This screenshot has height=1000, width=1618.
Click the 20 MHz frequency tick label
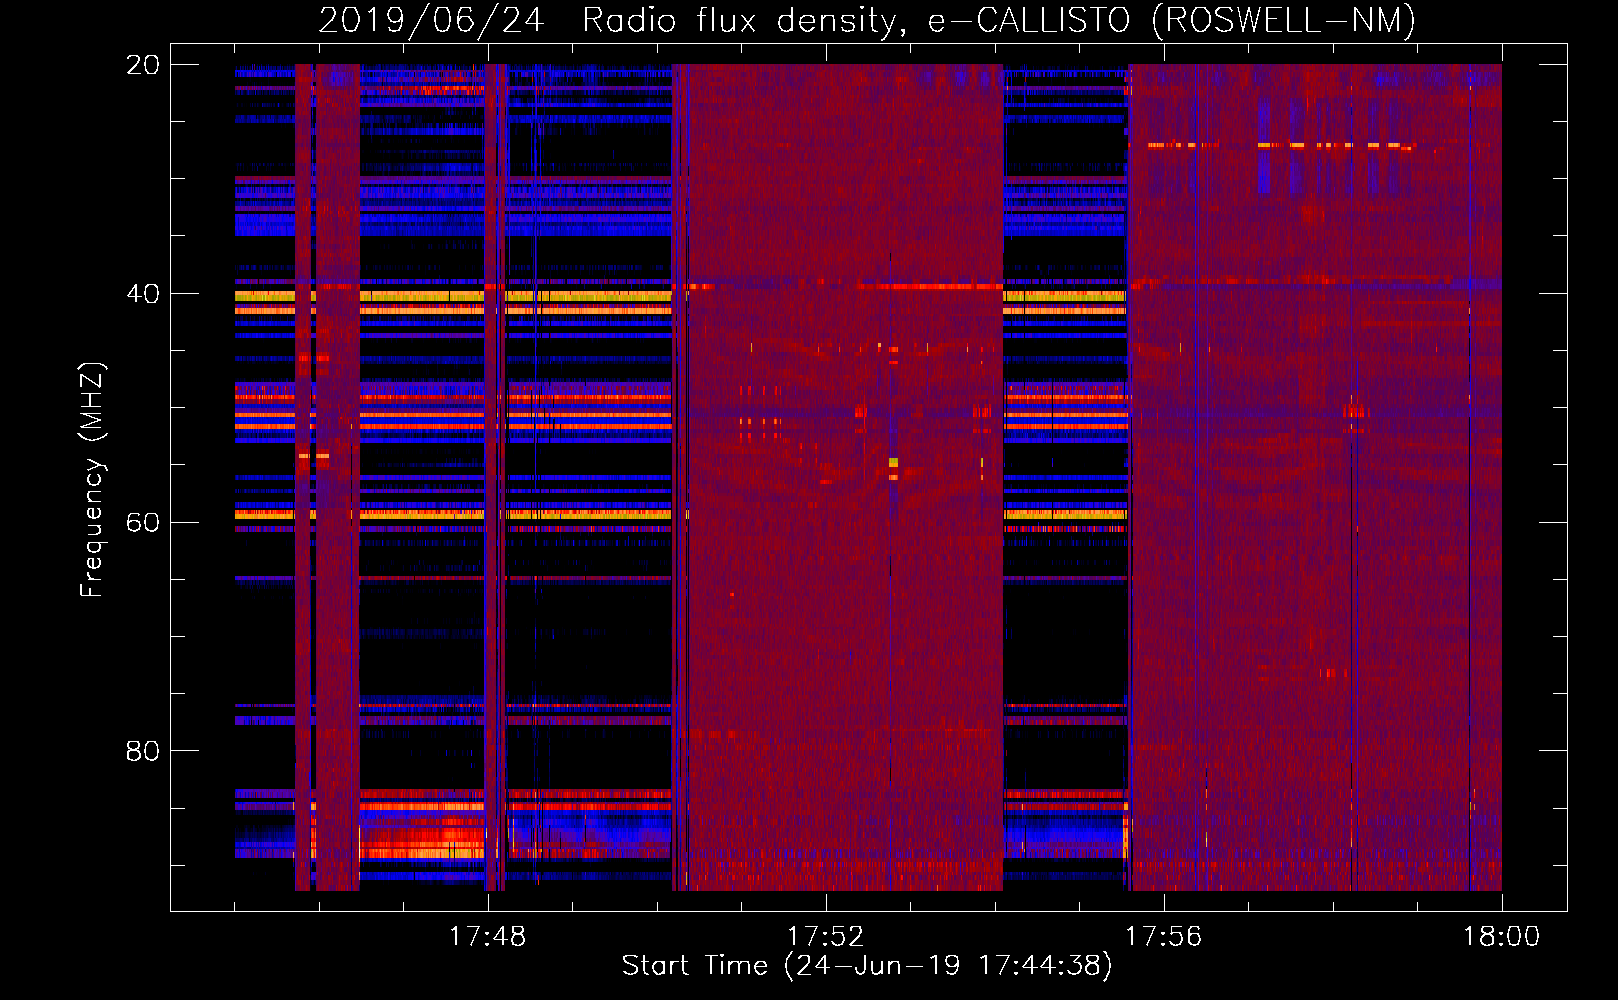[x=142, y=65]
